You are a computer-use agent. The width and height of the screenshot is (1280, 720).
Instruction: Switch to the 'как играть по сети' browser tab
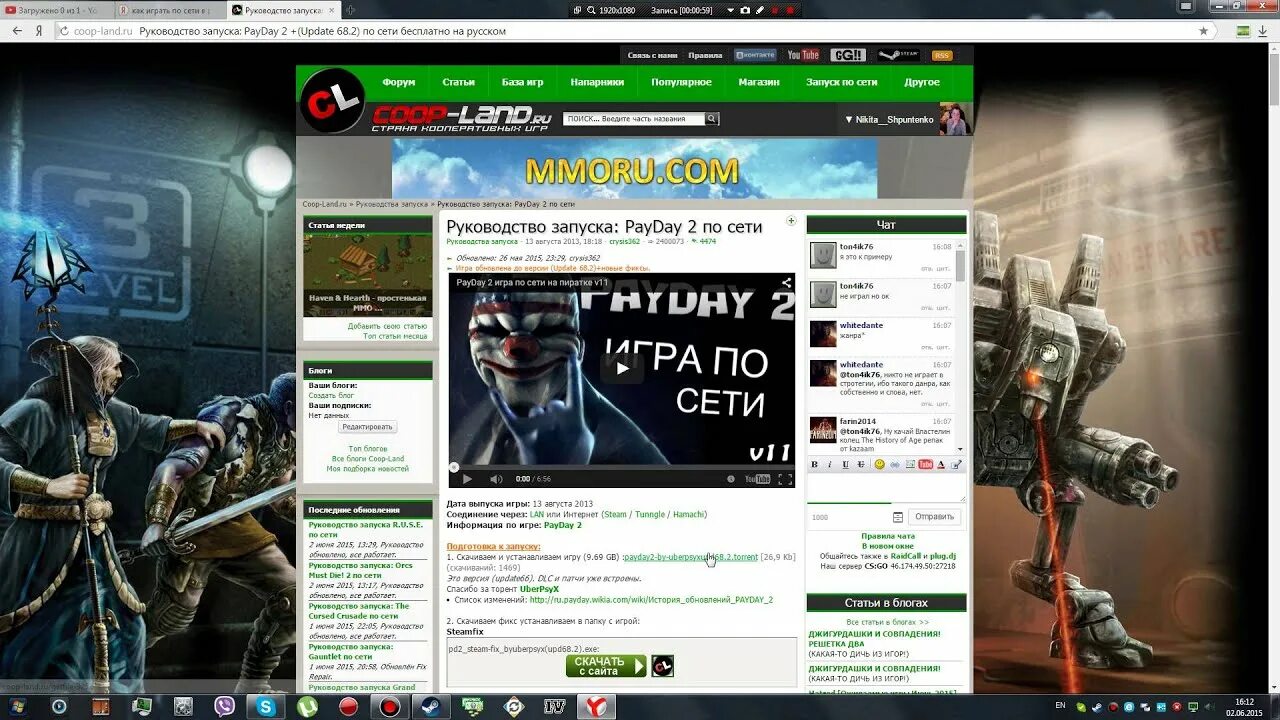click(171, 10)
